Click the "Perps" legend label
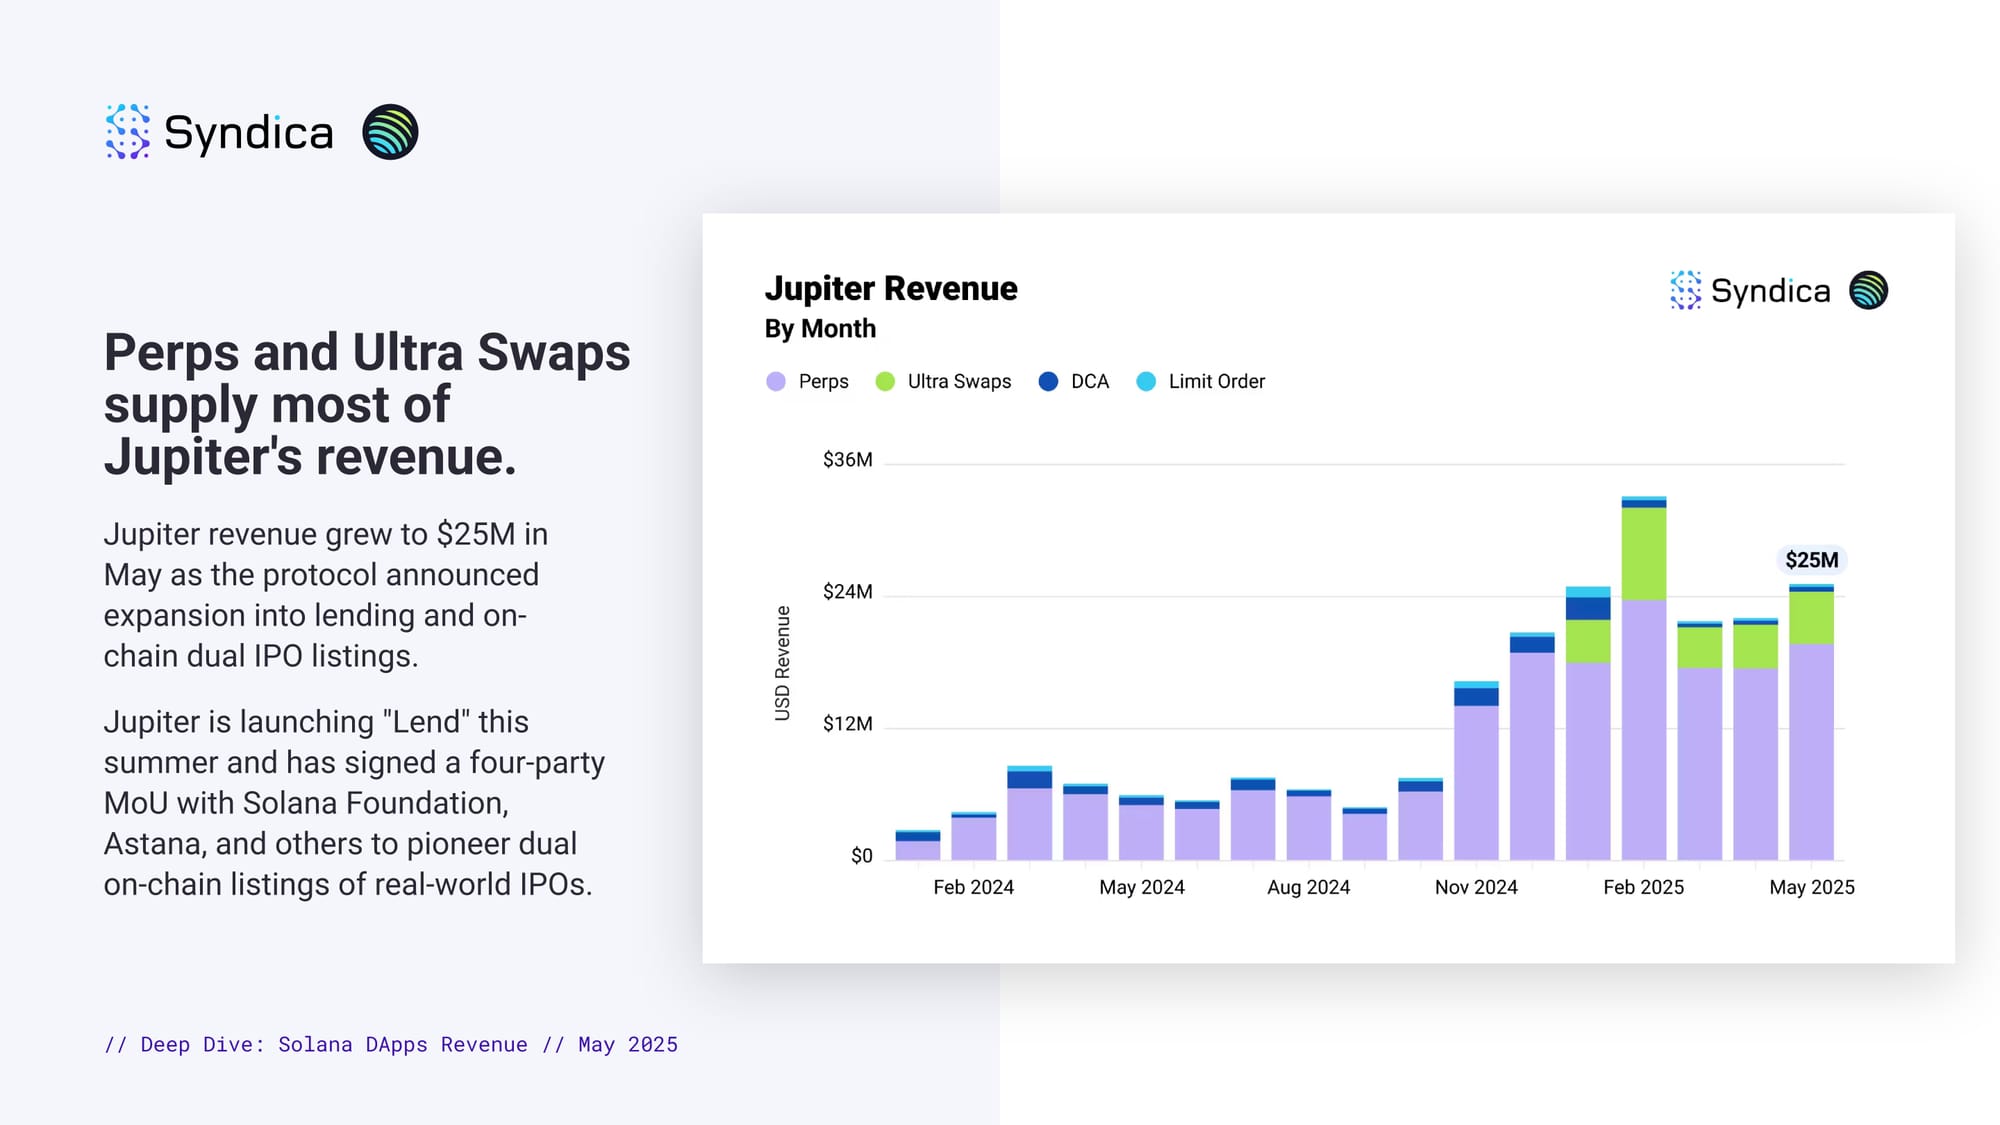Image resolution: width=2000 pixels, height=1125 pixels. click(823, 381)
